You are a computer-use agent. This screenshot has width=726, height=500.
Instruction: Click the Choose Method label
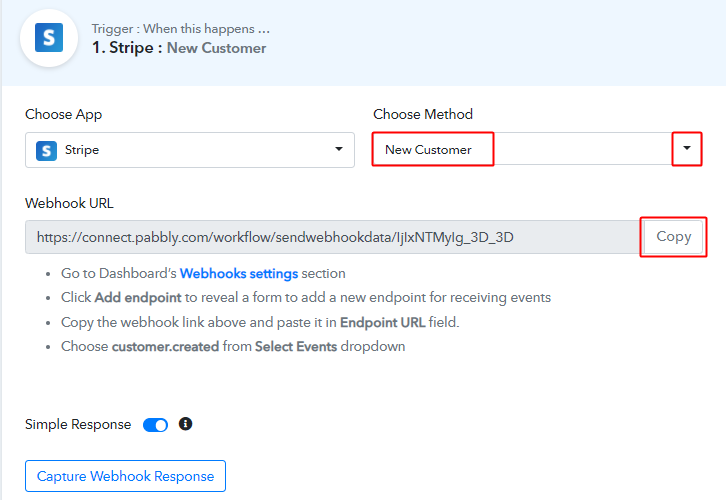[x=423, y=114]
